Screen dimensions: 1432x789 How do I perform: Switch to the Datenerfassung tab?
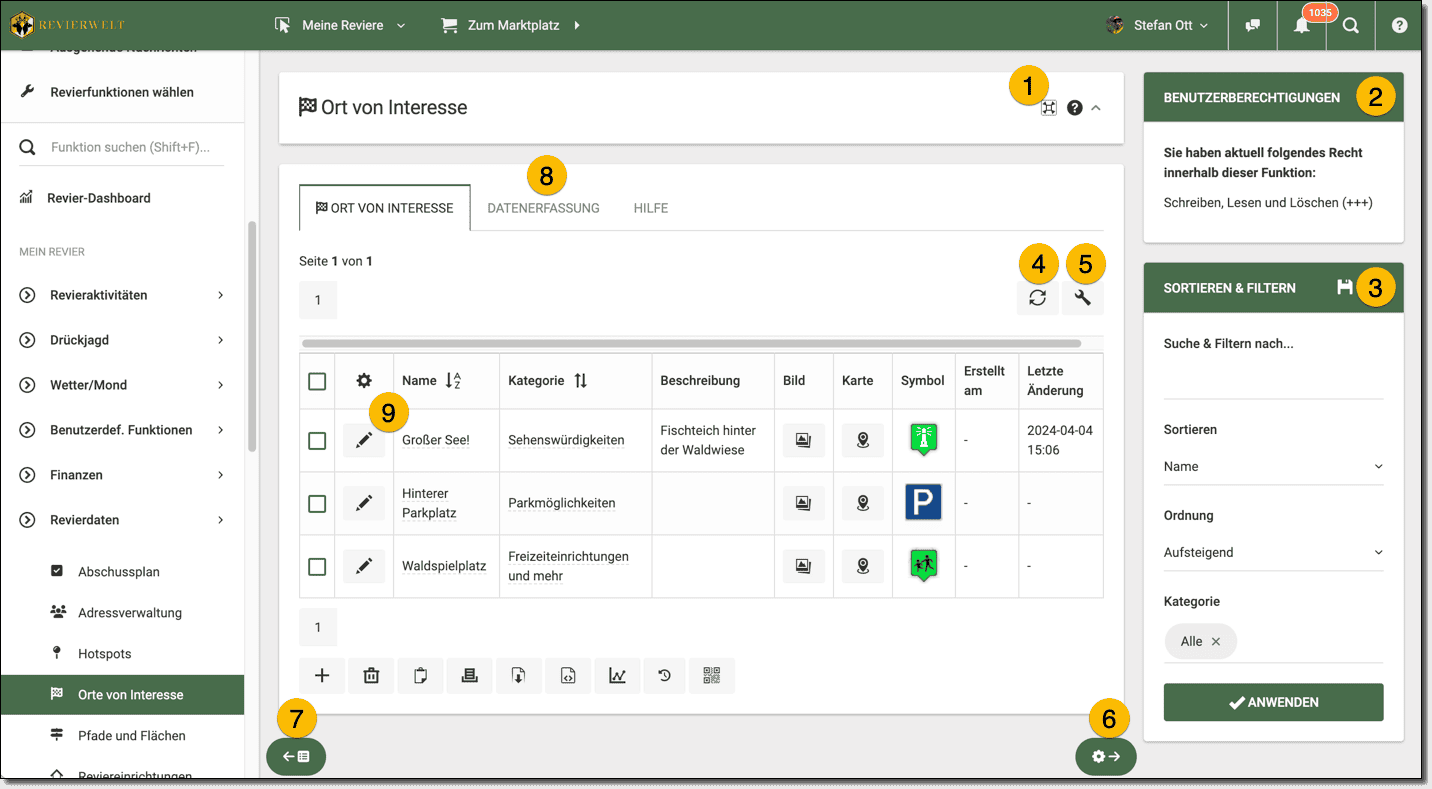pyautogui.click(x=543, y=208)
